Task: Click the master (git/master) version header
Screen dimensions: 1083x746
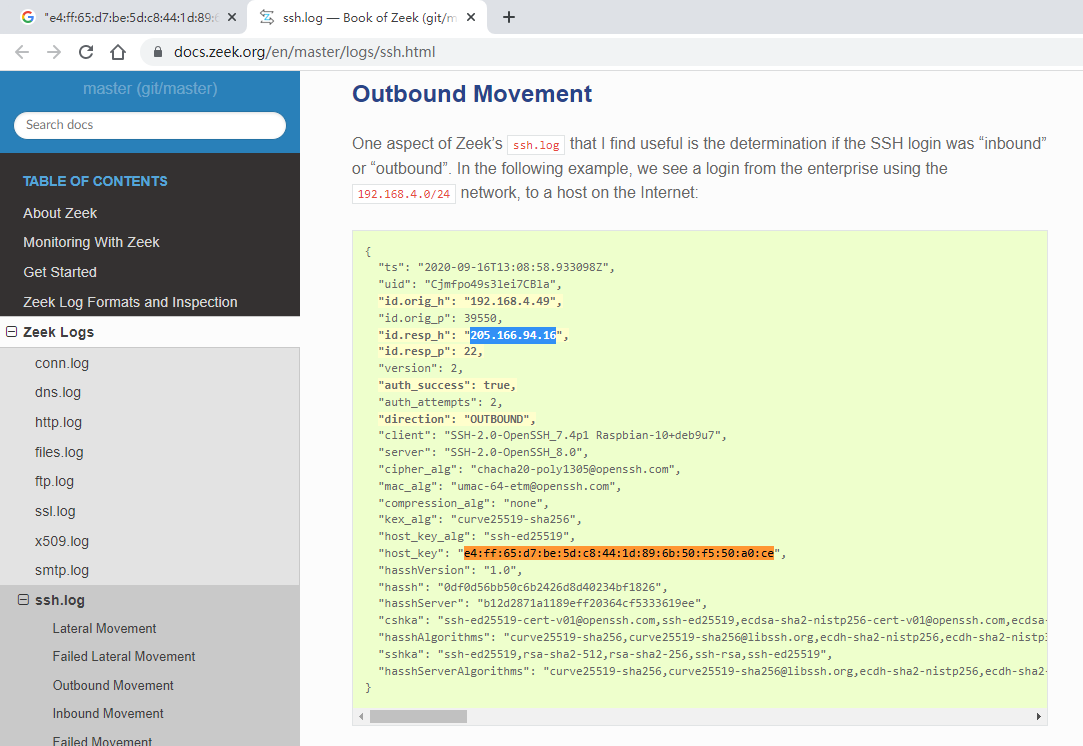Action: [x=150, y=89]
